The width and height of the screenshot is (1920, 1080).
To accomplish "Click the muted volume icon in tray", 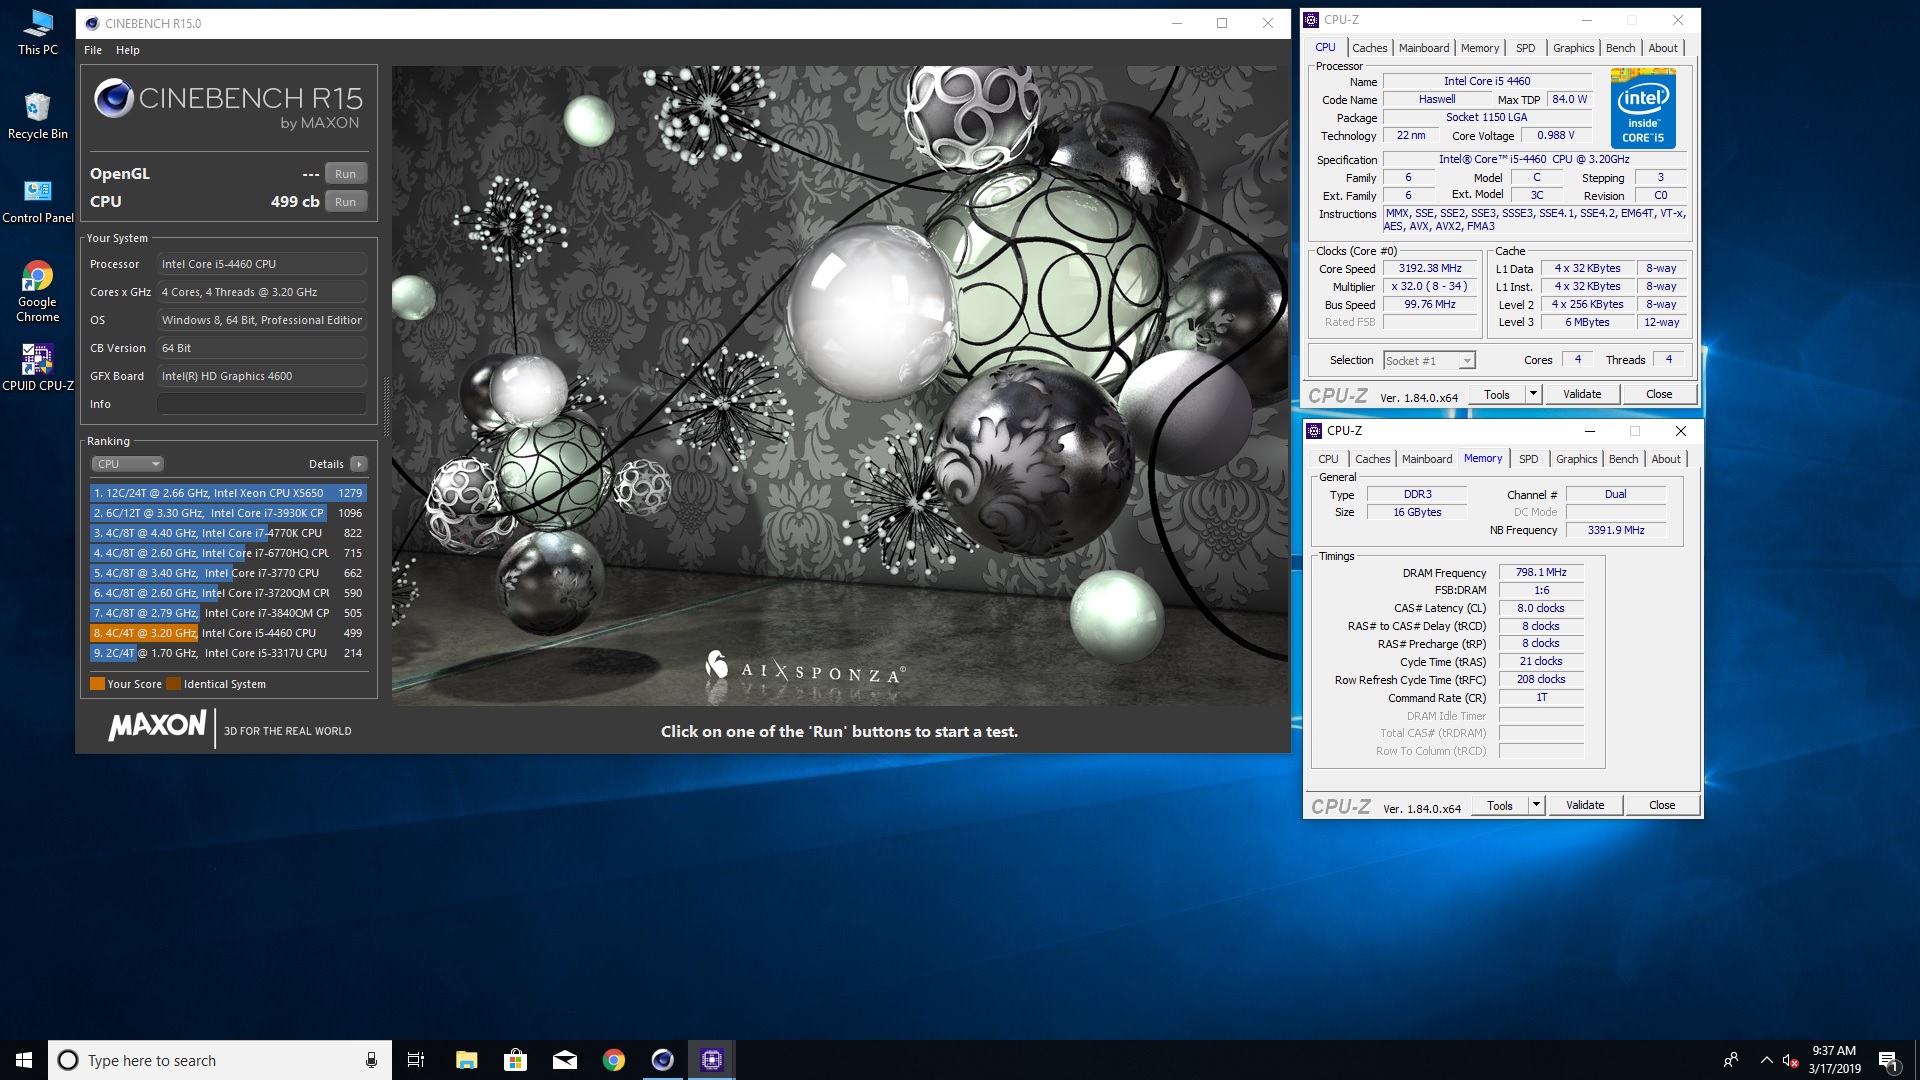I will (1790, 1060).
